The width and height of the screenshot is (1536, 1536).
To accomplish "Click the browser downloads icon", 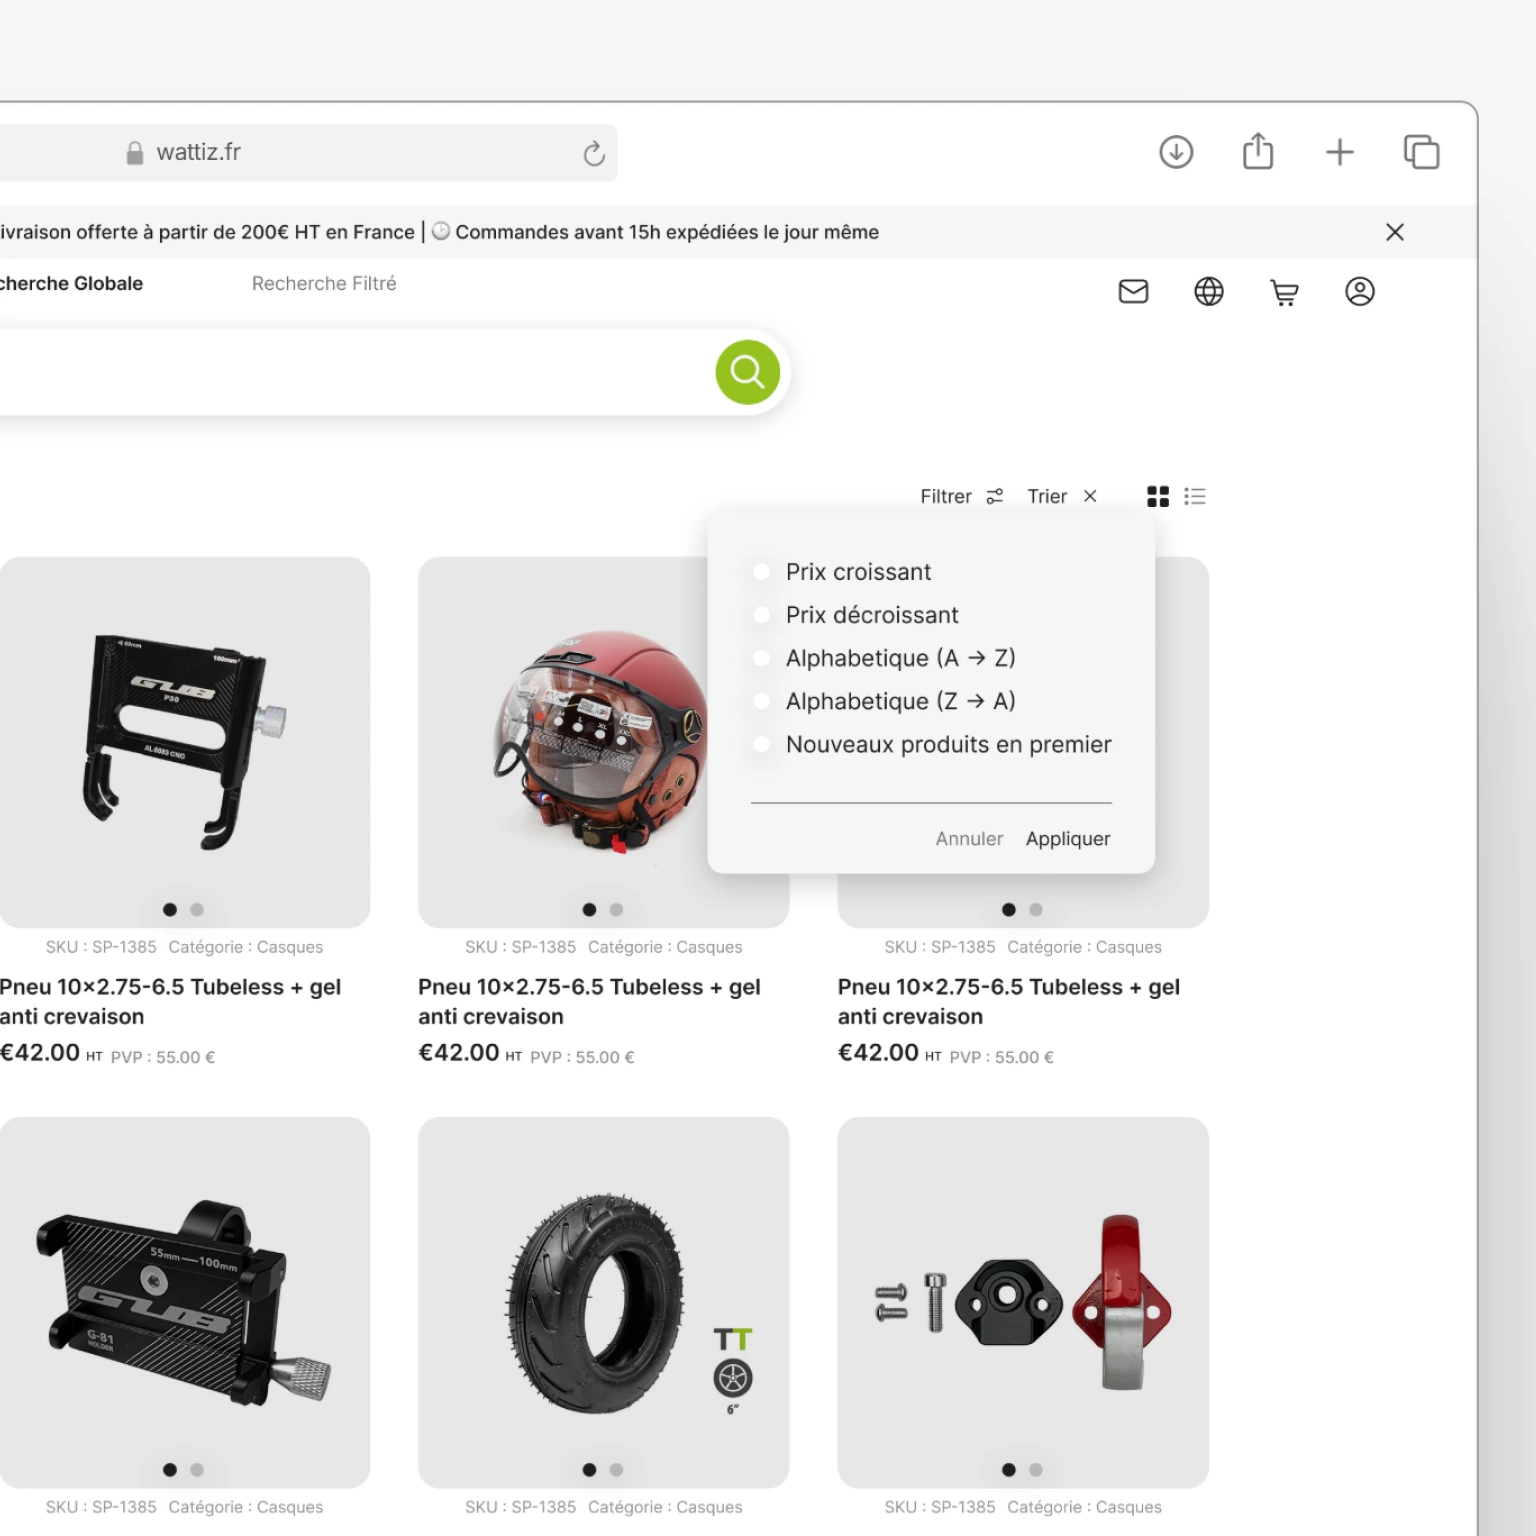I will coord(1176,152).
